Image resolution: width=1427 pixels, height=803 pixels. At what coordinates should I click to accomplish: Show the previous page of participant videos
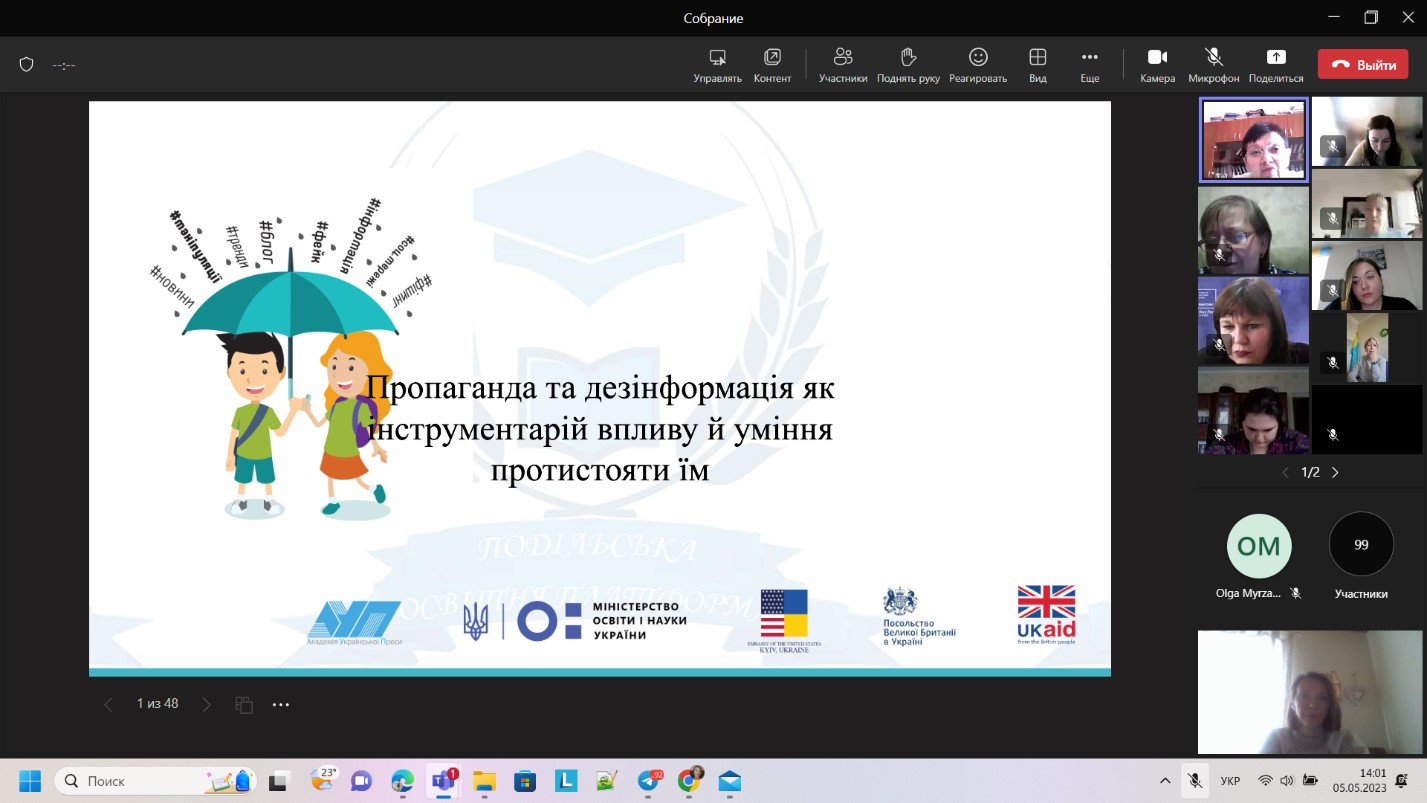coord(1286,473)
